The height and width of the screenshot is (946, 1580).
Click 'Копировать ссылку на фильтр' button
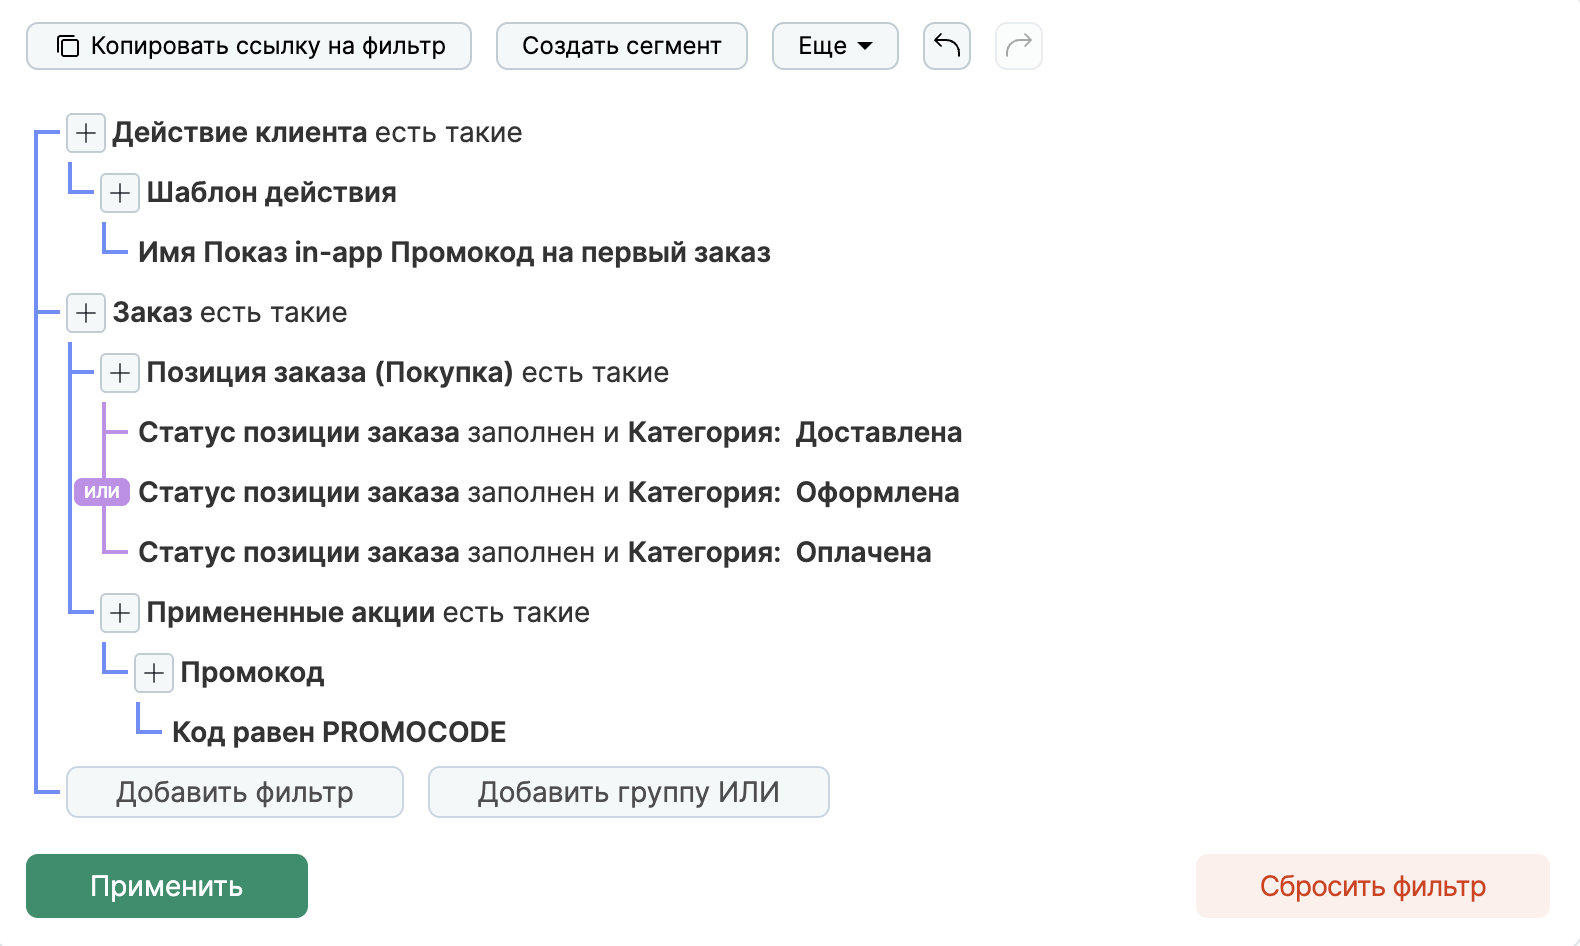pyautogui.click(x=248, y=46)
